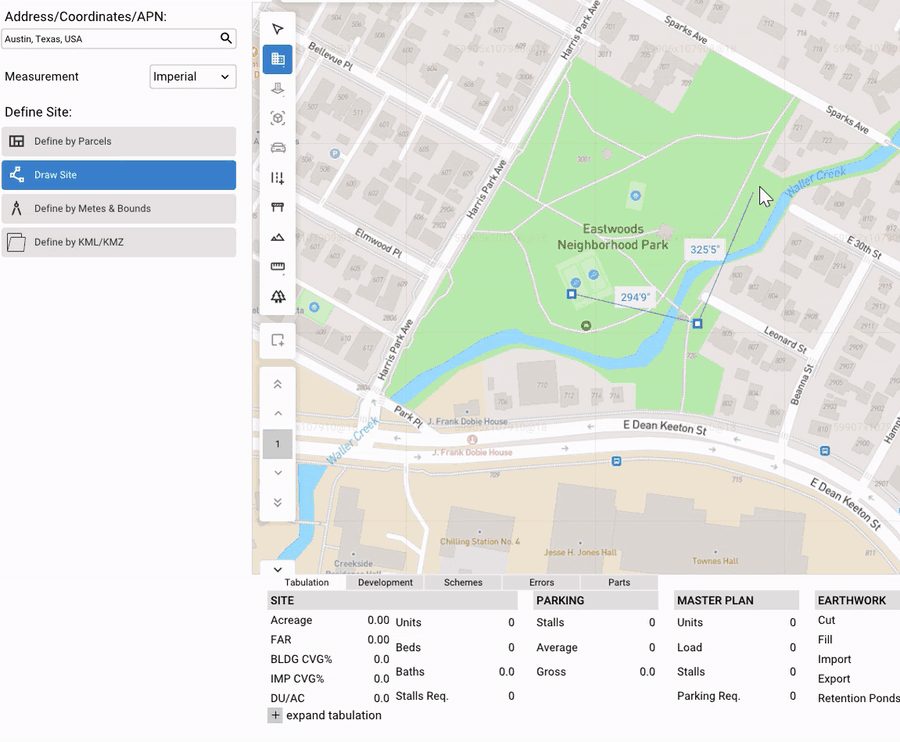Select the 3D cube view tool

click(278, 118)
